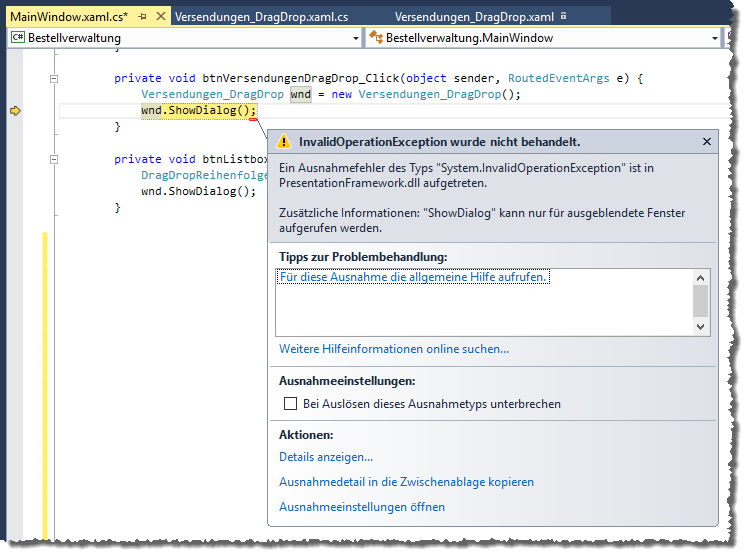This screenshot has width=749, height=557.
Task: Switch to Versendungen_DragDrop.xaml tab
Action: pos(474,17)
